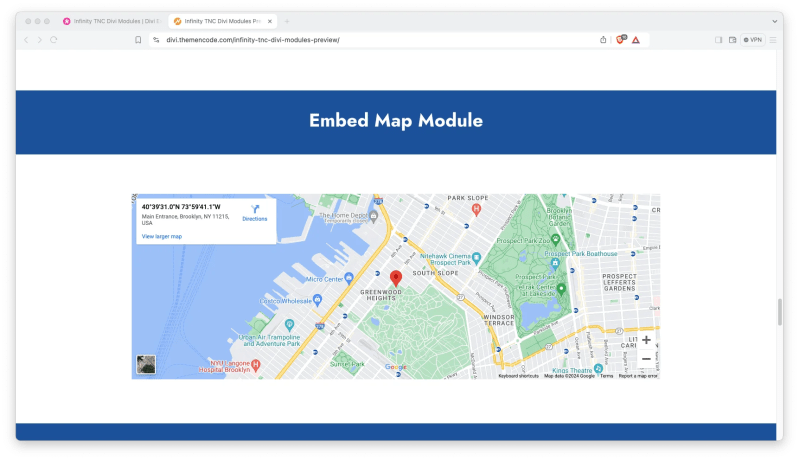Click the share icon in the address bar

603,40
